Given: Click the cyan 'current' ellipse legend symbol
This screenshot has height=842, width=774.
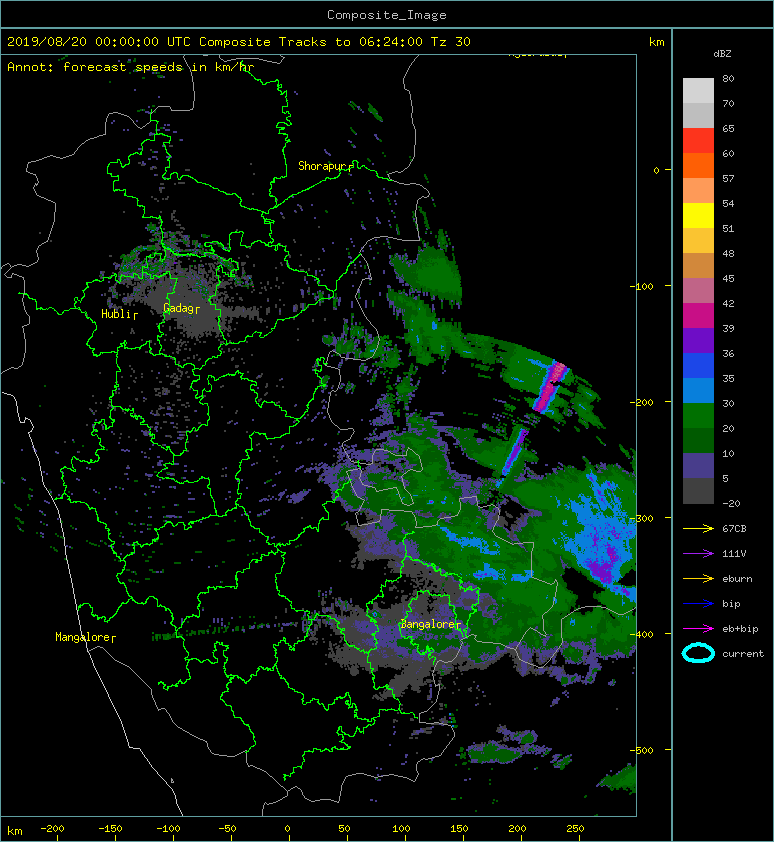Looking at the screenshot, I should [698, 653].
